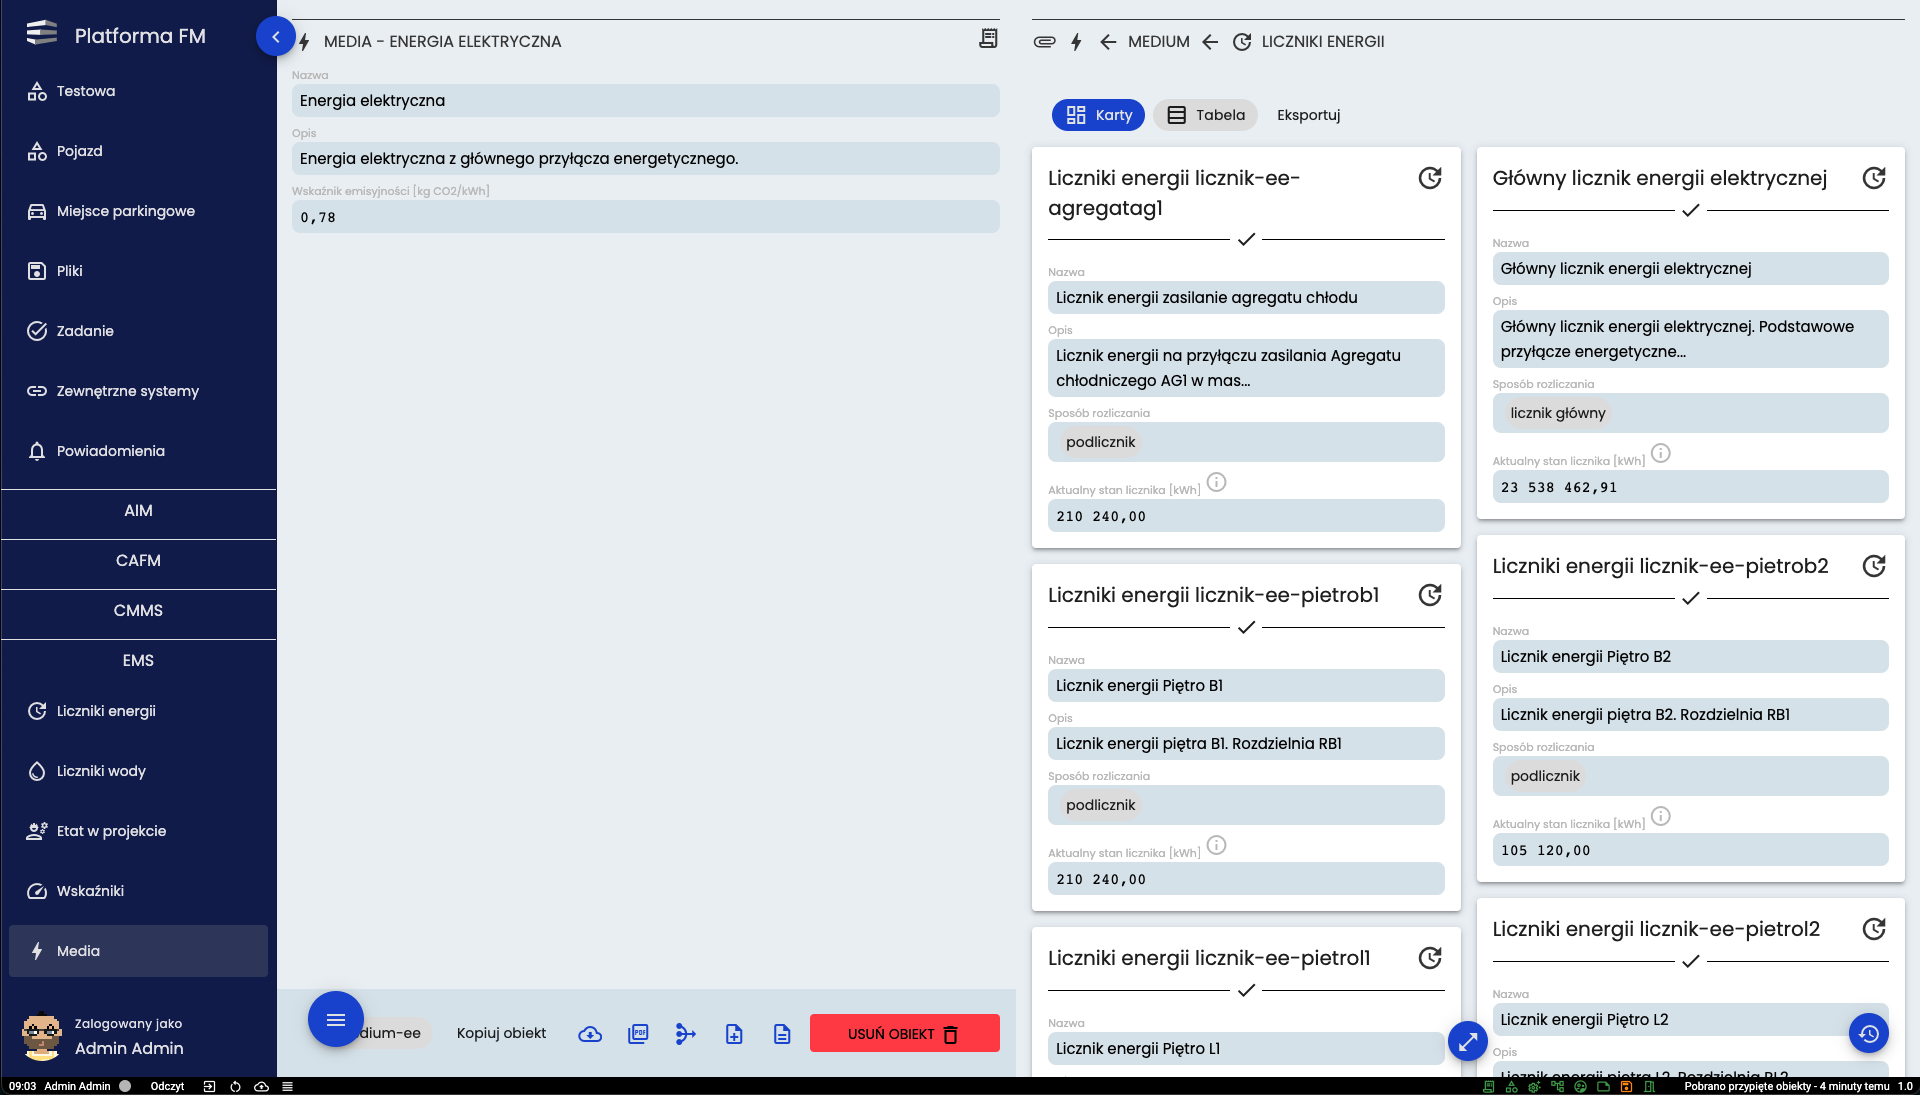Show info for pietrob1 meter reading
The width and height of the screenshot is (1920, 1095).
coord(1216,845)
